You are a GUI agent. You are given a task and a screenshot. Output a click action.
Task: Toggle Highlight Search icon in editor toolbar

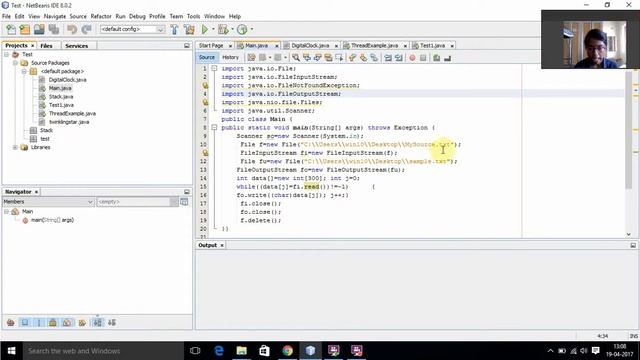[328, 58]
